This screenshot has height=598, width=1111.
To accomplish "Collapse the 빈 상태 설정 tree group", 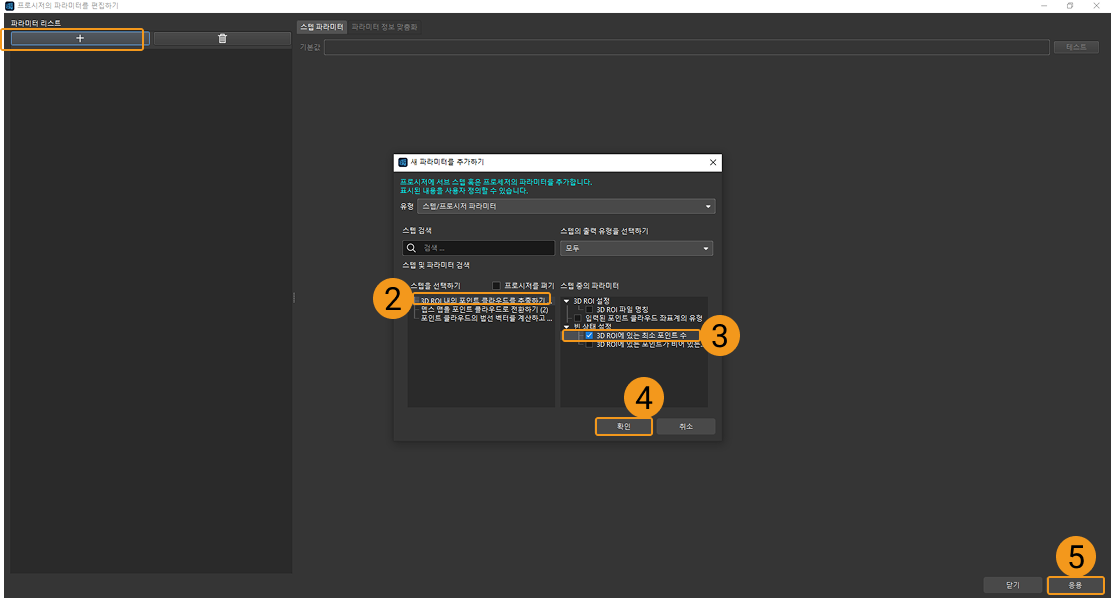I will tap(567, 327).
